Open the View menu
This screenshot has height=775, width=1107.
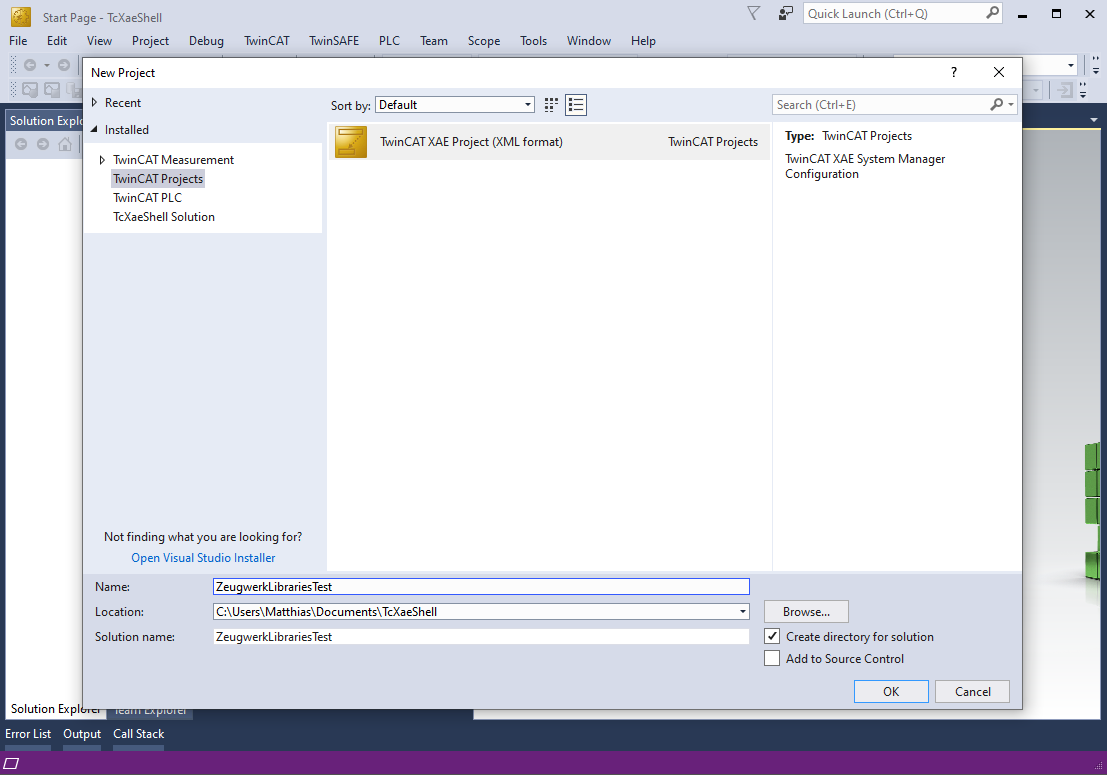tap(100, 41)
